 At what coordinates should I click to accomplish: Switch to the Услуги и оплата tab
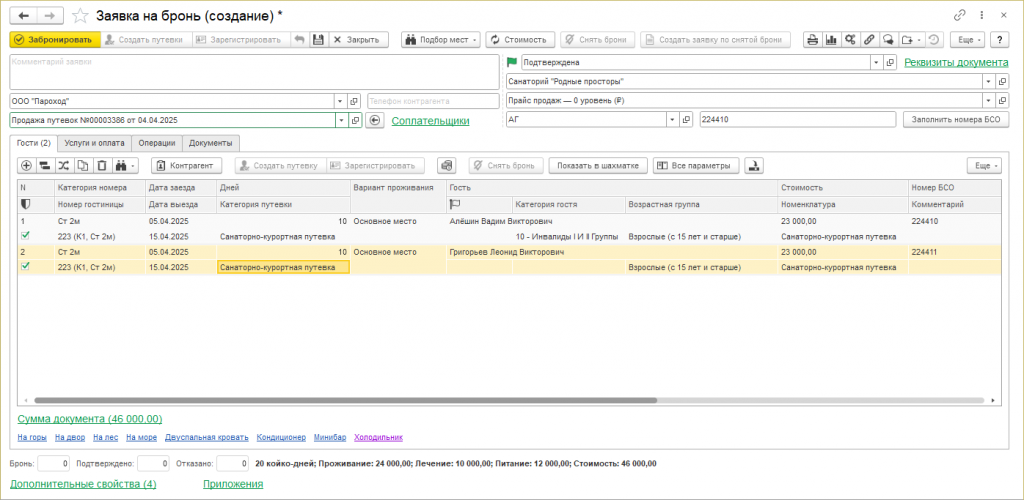click(95, 142)
